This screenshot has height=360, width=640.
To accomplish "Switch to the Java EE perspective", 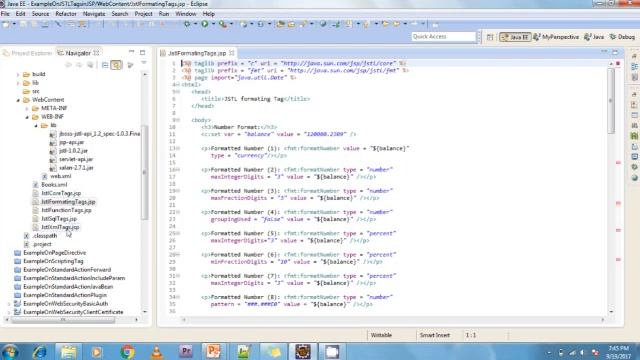I will [516, 37].
